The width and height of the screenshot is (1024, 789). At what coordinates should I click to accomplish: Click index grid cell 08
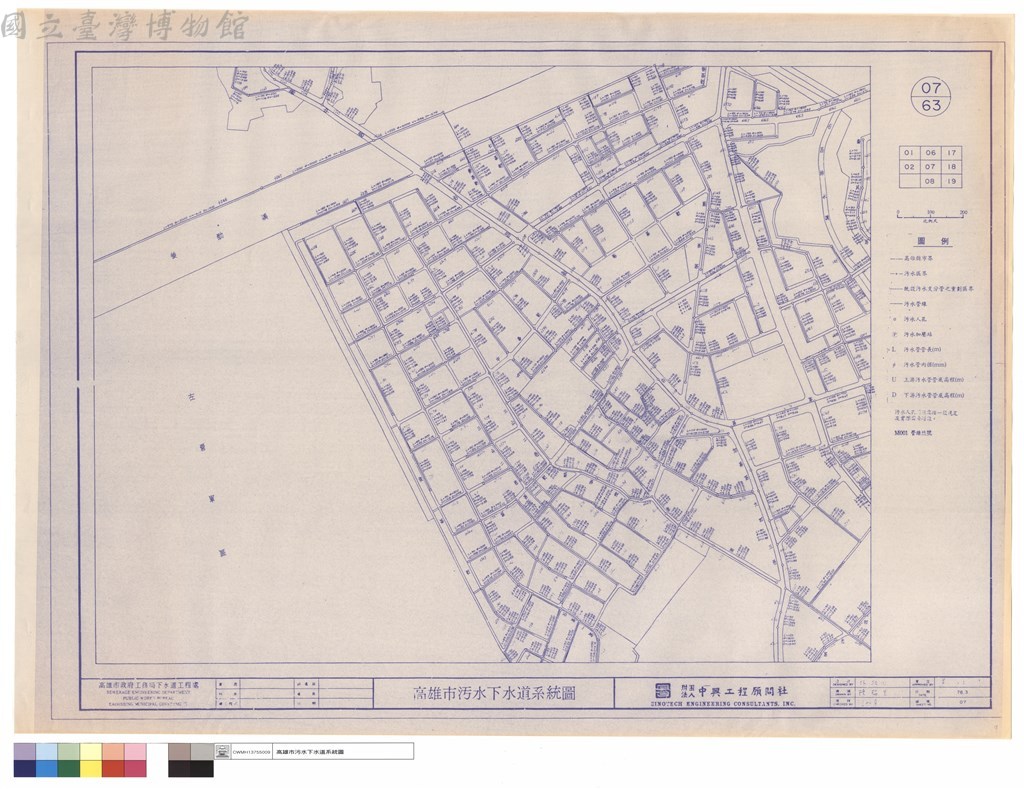(930, 181)
